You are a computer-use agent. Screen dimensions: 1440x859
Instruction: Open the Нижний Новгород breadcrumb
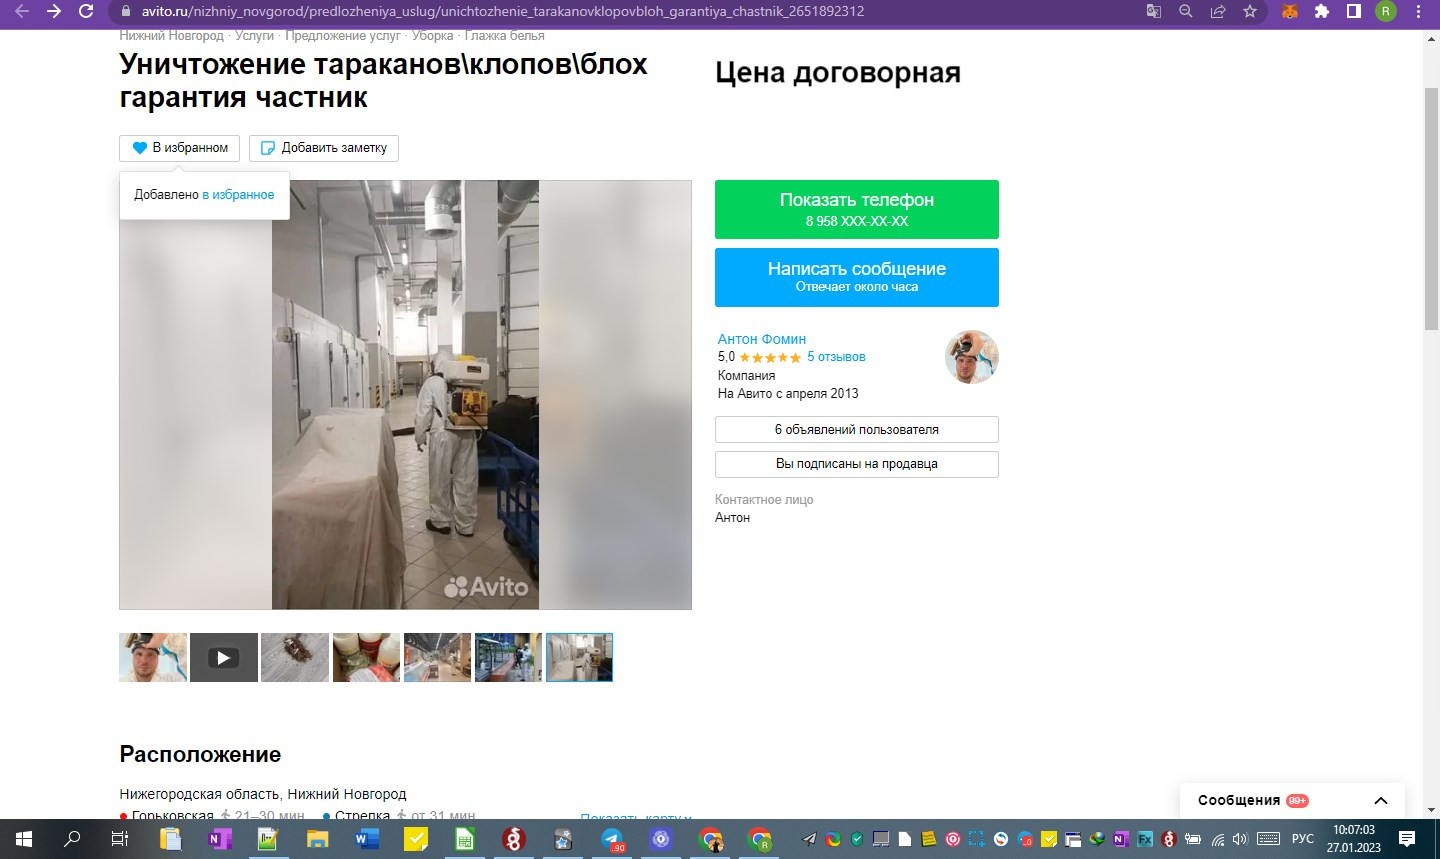click(x=171, y=36)
